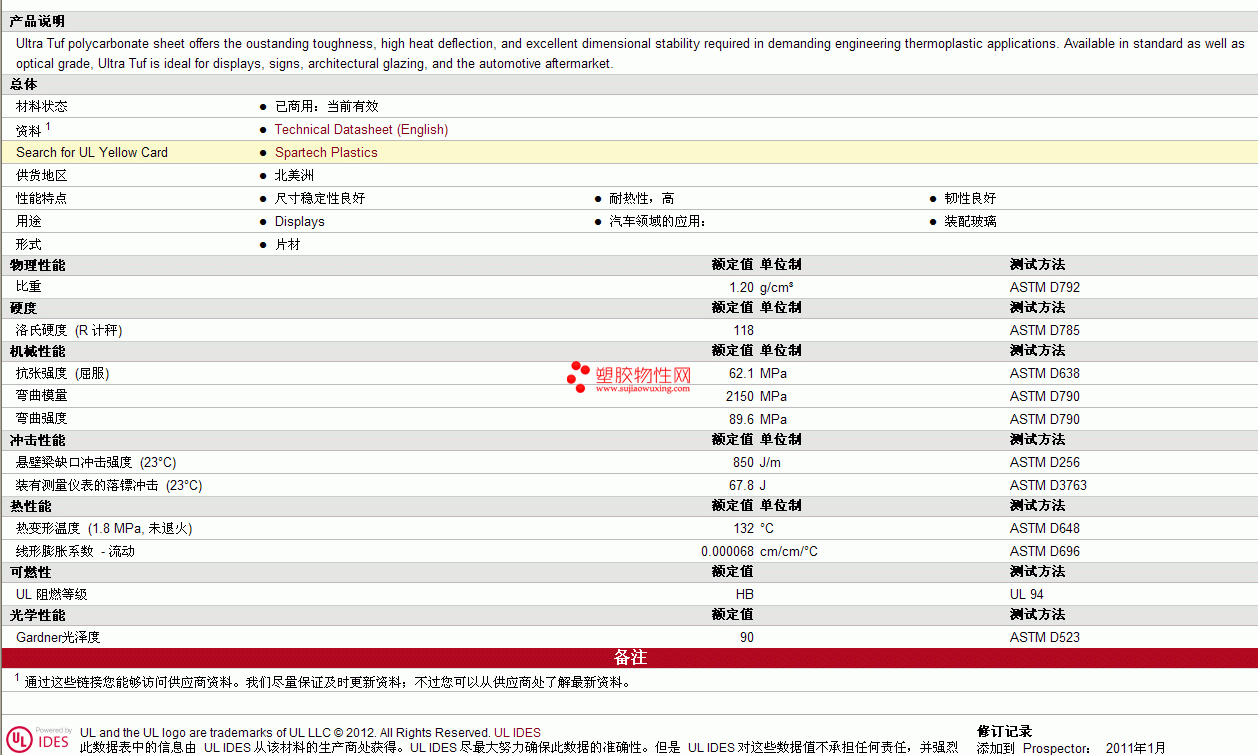Click the UL IDES logo icon
Image resolution: width=1258 pixels, height=755 pixels.
click(x=40, y=738)
